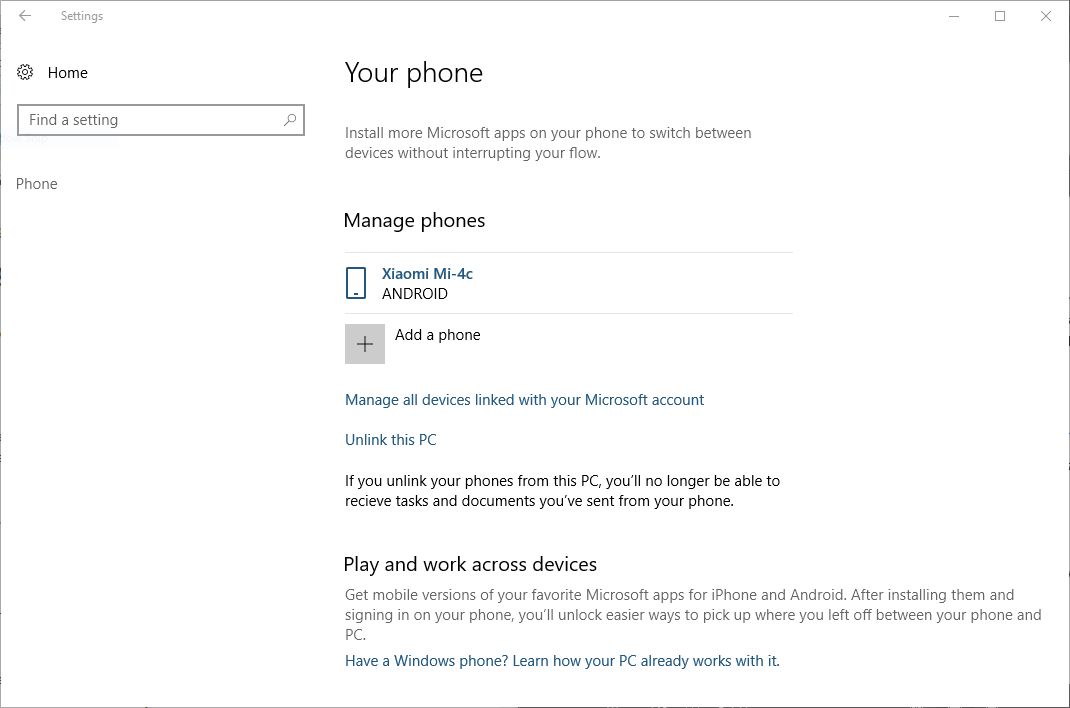The height and width of the screenshot is (708, 1070).
Task: Click the plus Add a phone icon
Action: [365, 344]
